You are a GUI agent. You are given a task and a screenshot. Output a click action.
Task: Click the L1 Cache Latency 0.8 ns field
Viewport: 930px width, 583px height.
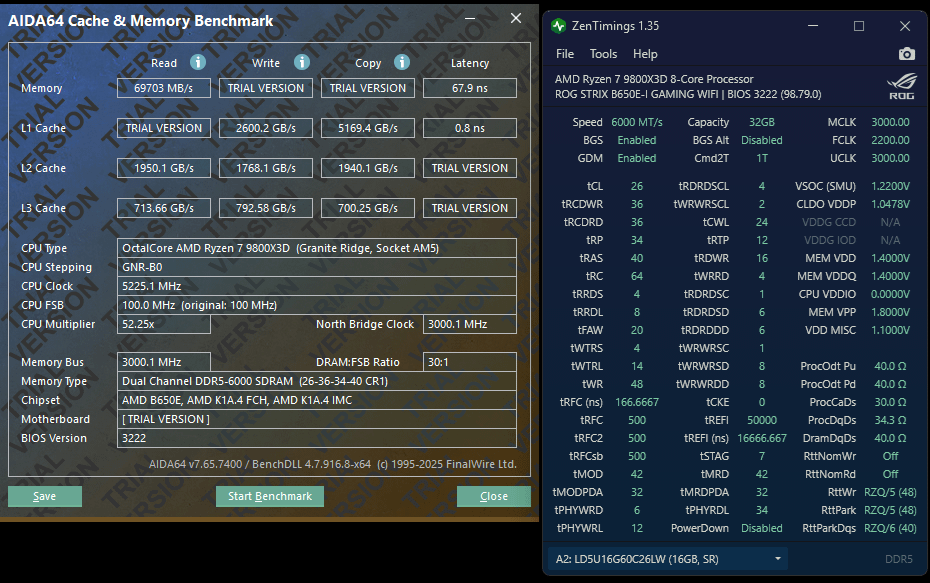tap(470, 128)
